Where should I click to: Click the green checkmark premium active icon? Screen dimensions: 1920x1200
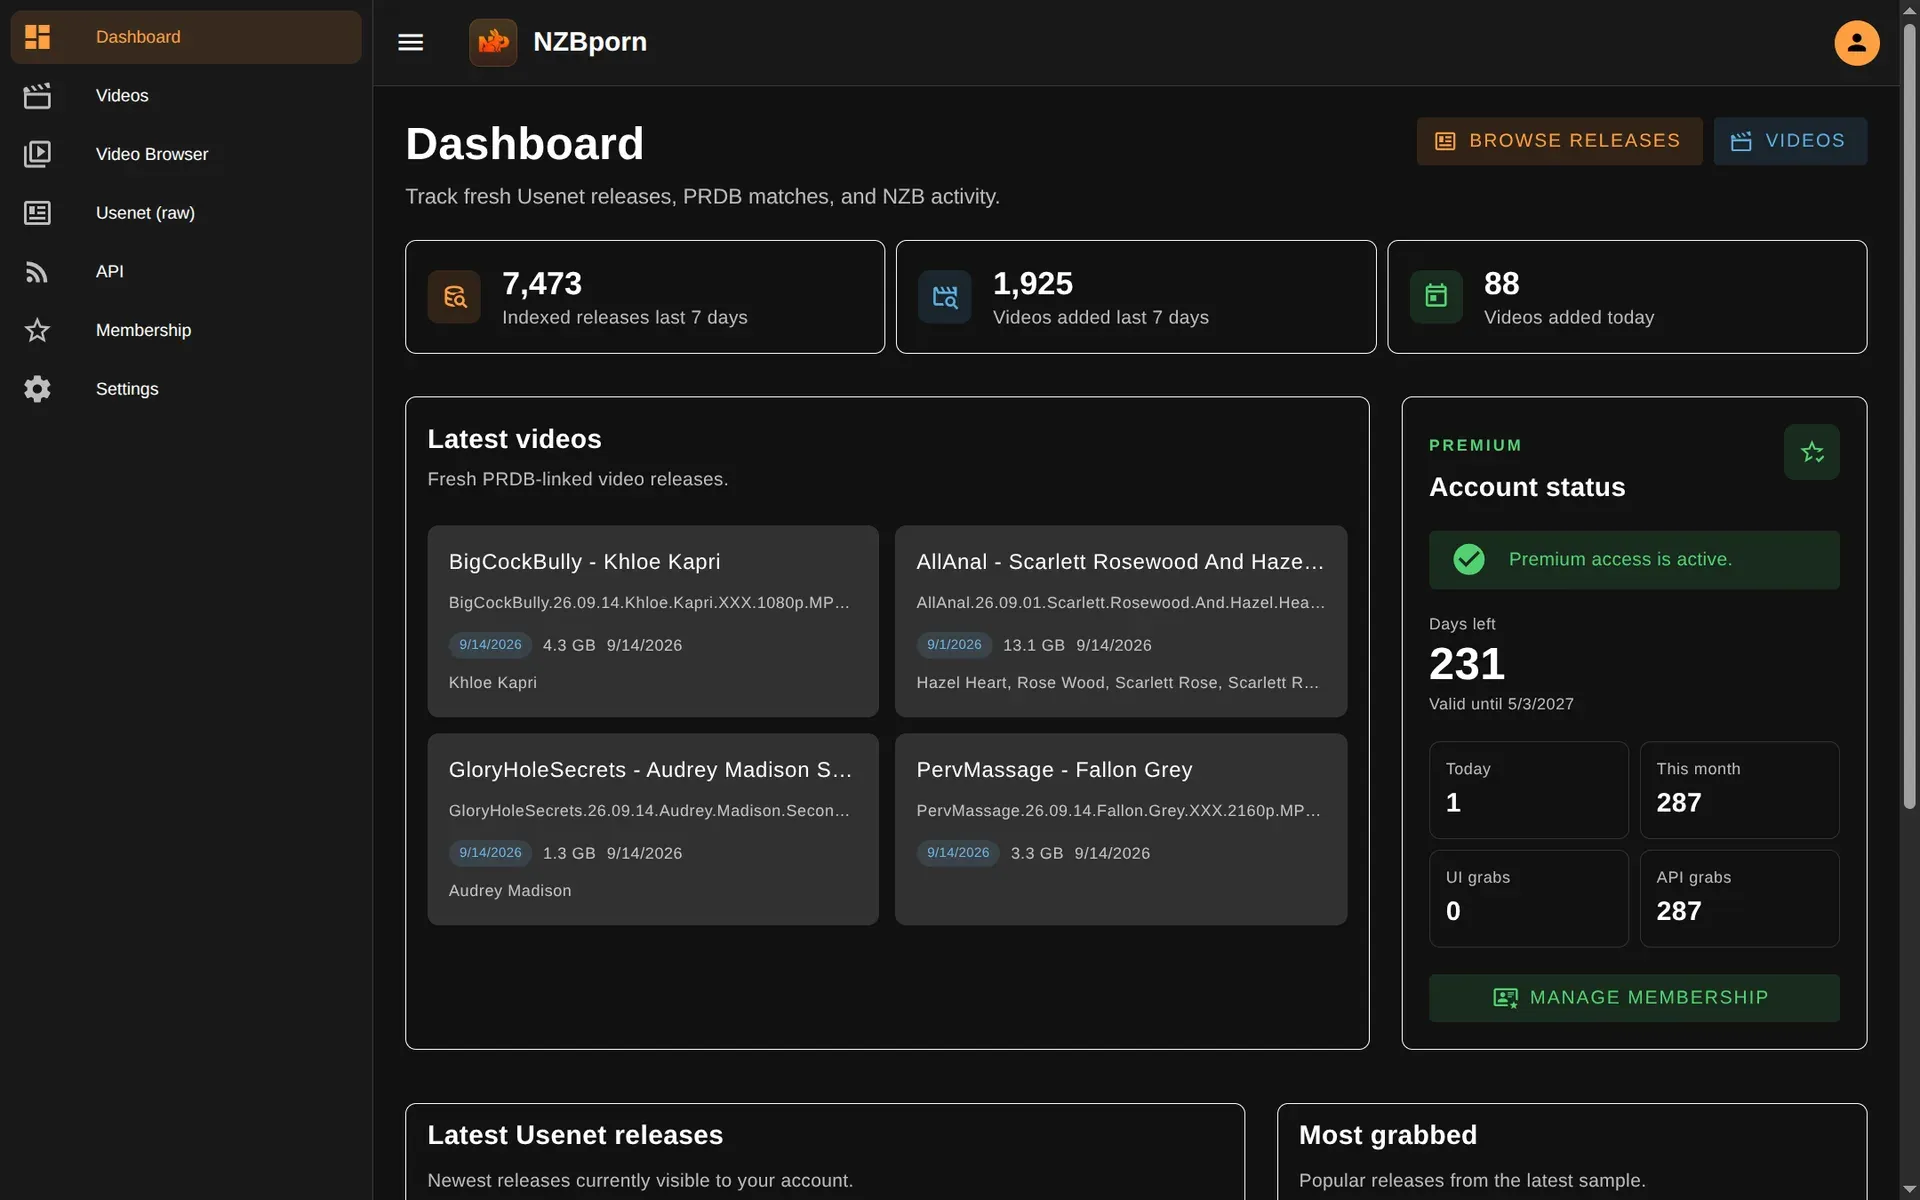1468,559
